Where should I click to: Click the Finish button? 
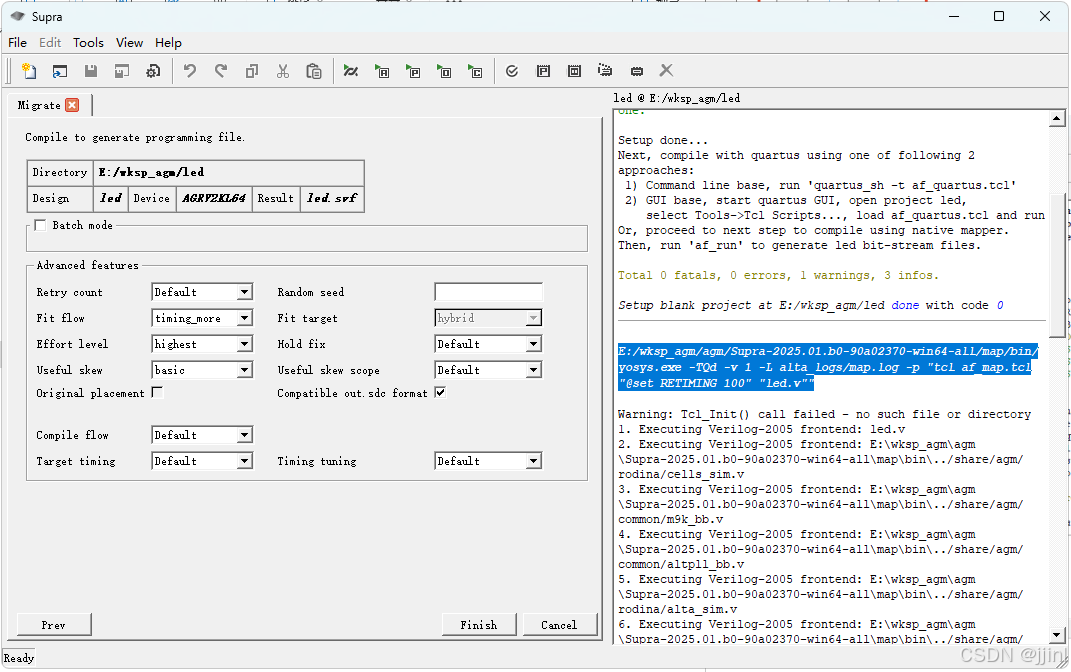[x=479, y=624]
